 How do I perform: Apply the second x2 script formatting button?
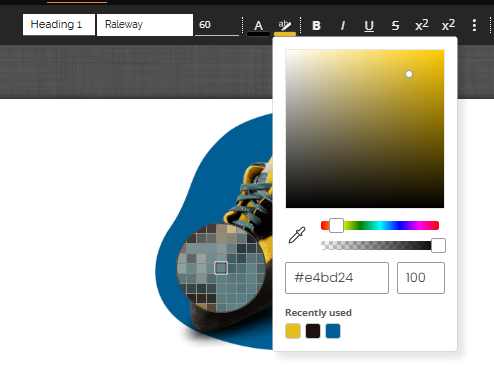point(448,25)
